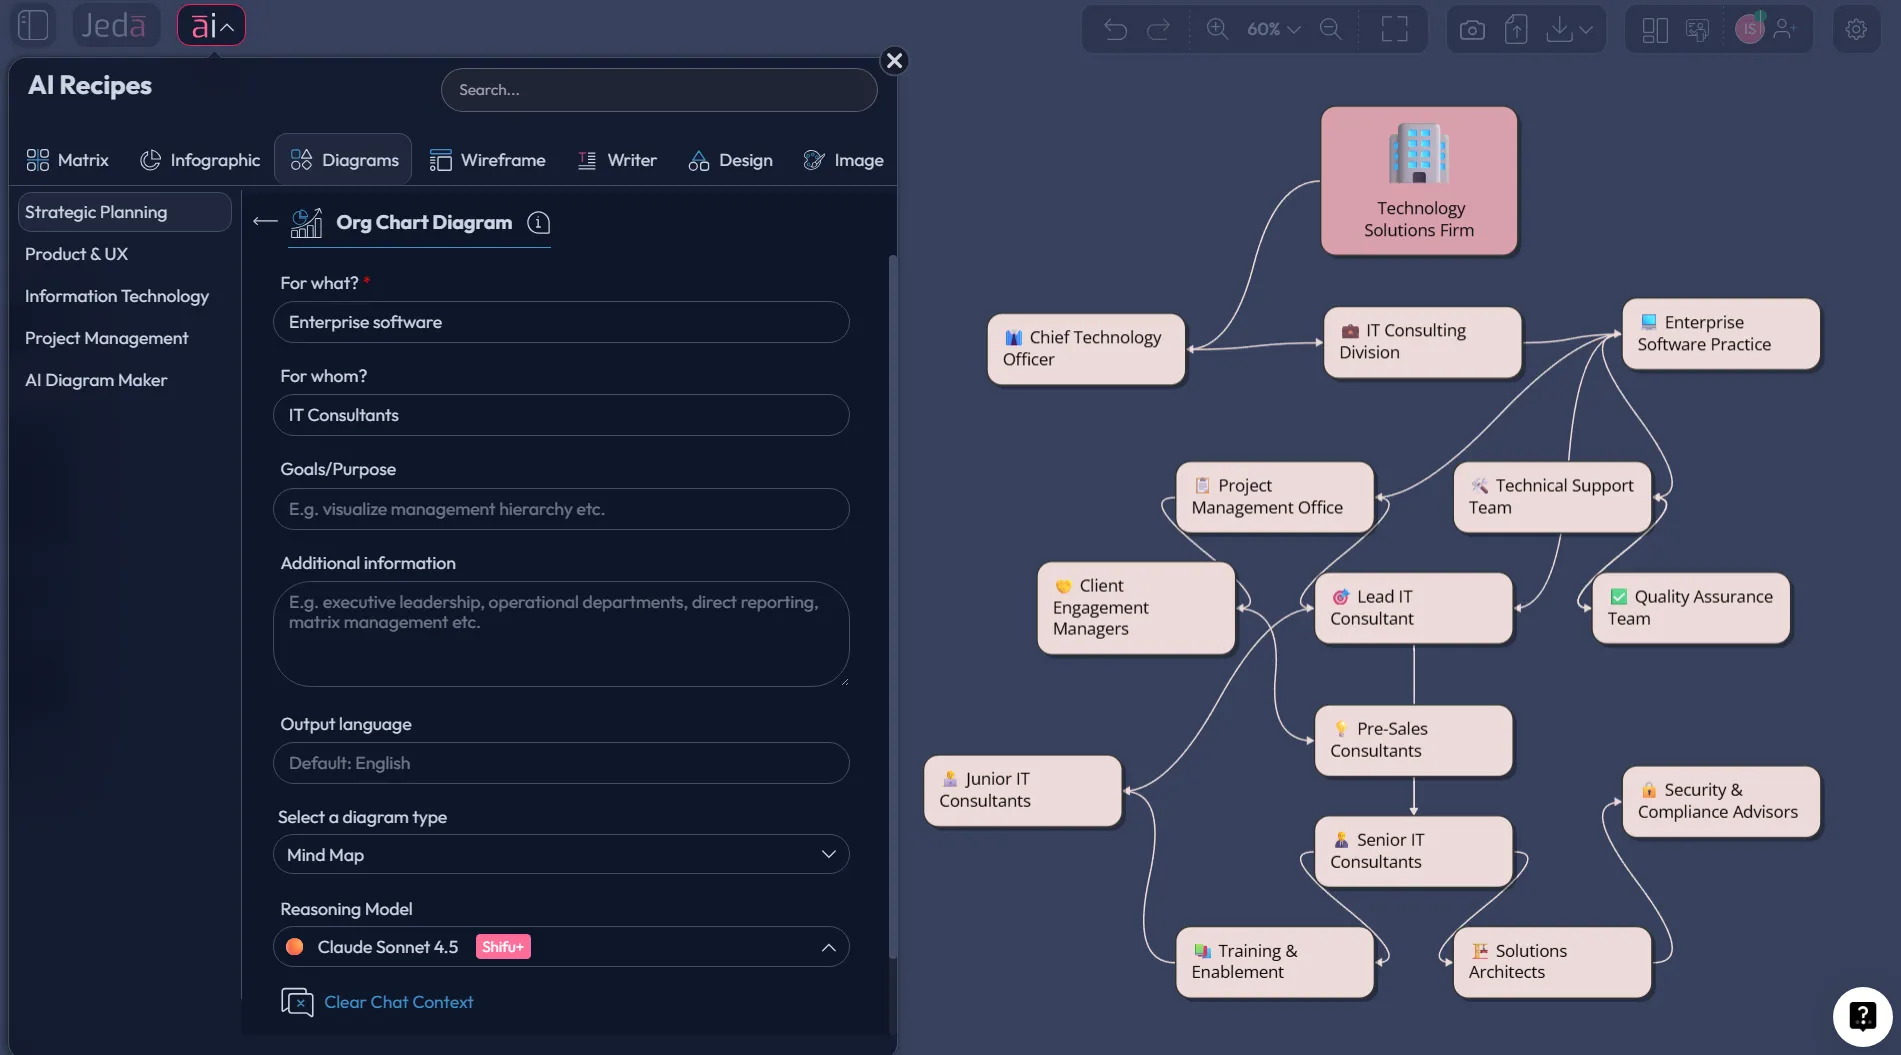
Task: Collapse the Reasoning Model selector chevron
Action: [828, 946]
